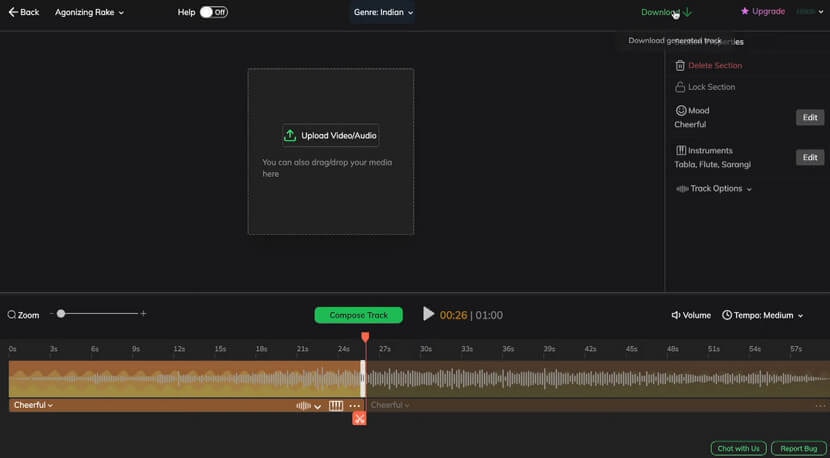Image resolution: width=830 pixels, height=458 pixels.
Task: Click the second section waveform
Action: tap(598, 379)
